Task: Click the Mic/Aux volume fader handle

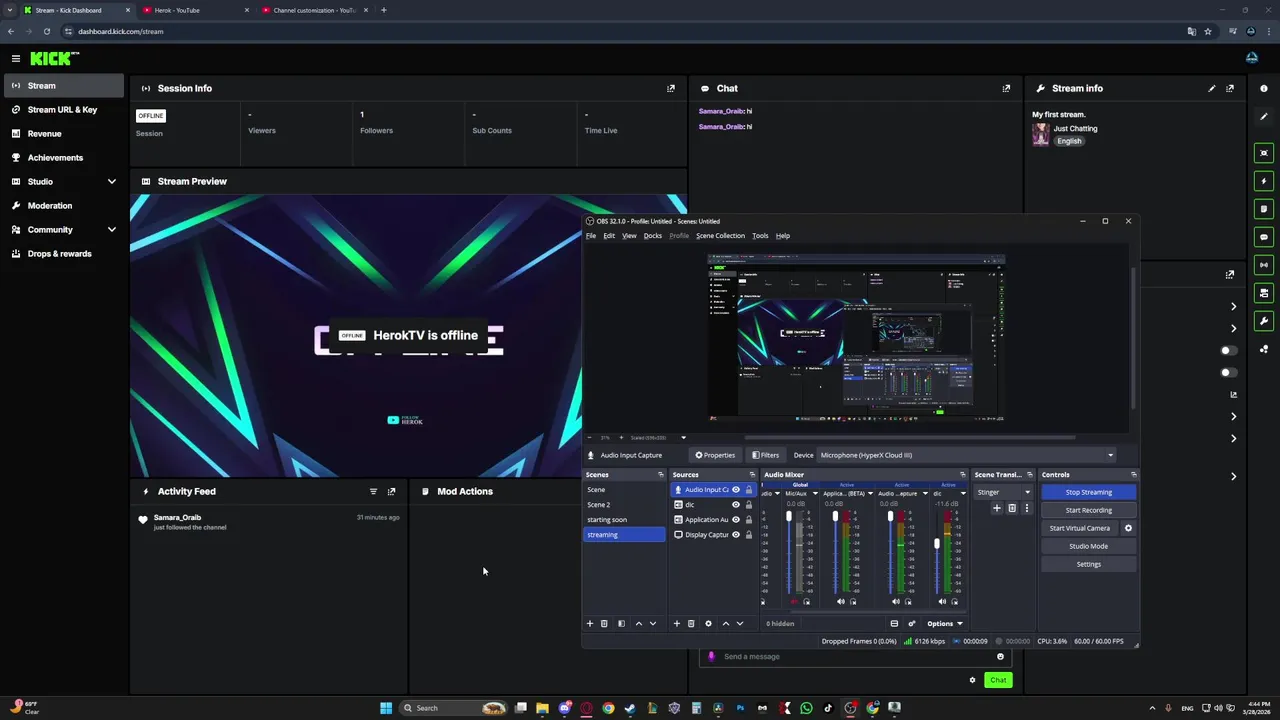Action: coord(789,516)
